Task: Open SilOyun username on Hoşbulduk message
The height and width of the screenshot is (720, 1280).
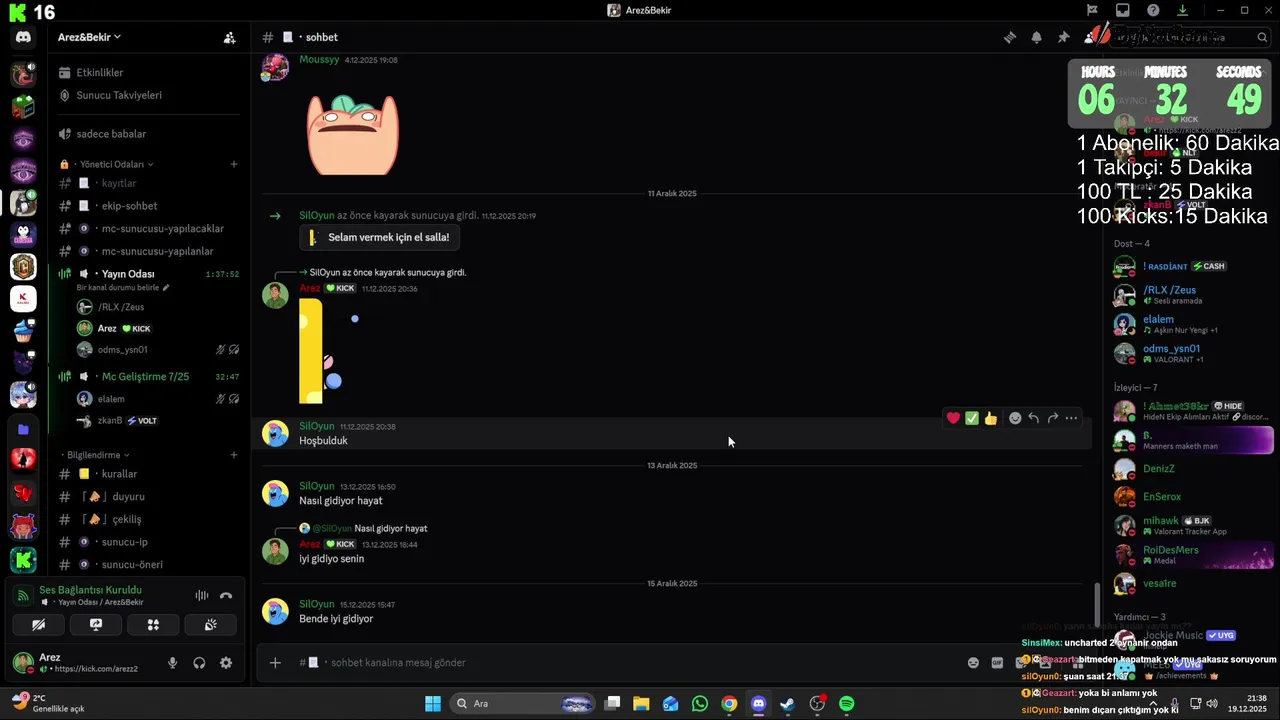Action: coord(317,426)
